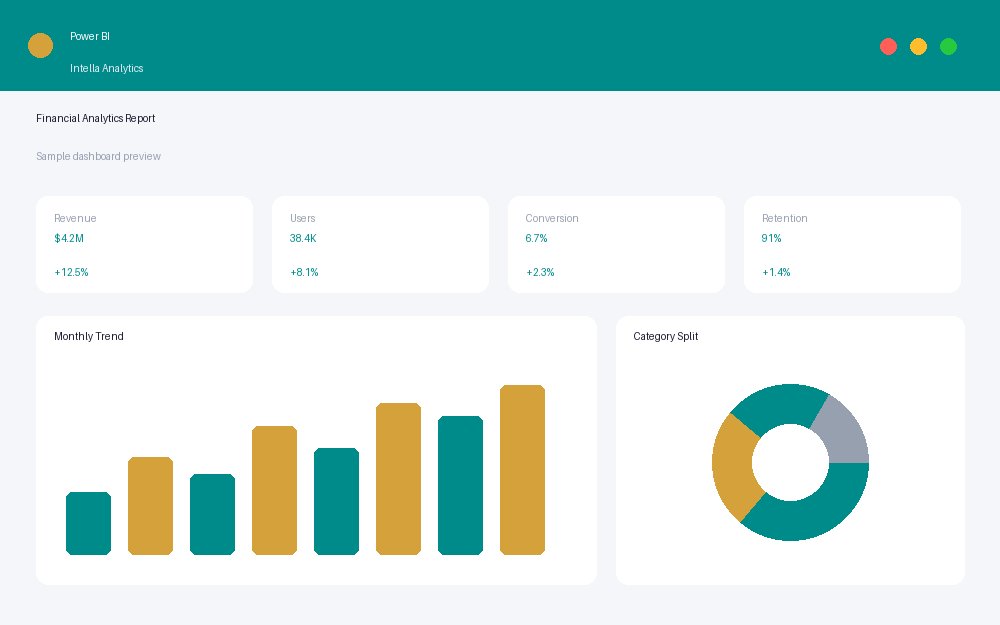Click the "38.4K" users value

coord(303,238)
